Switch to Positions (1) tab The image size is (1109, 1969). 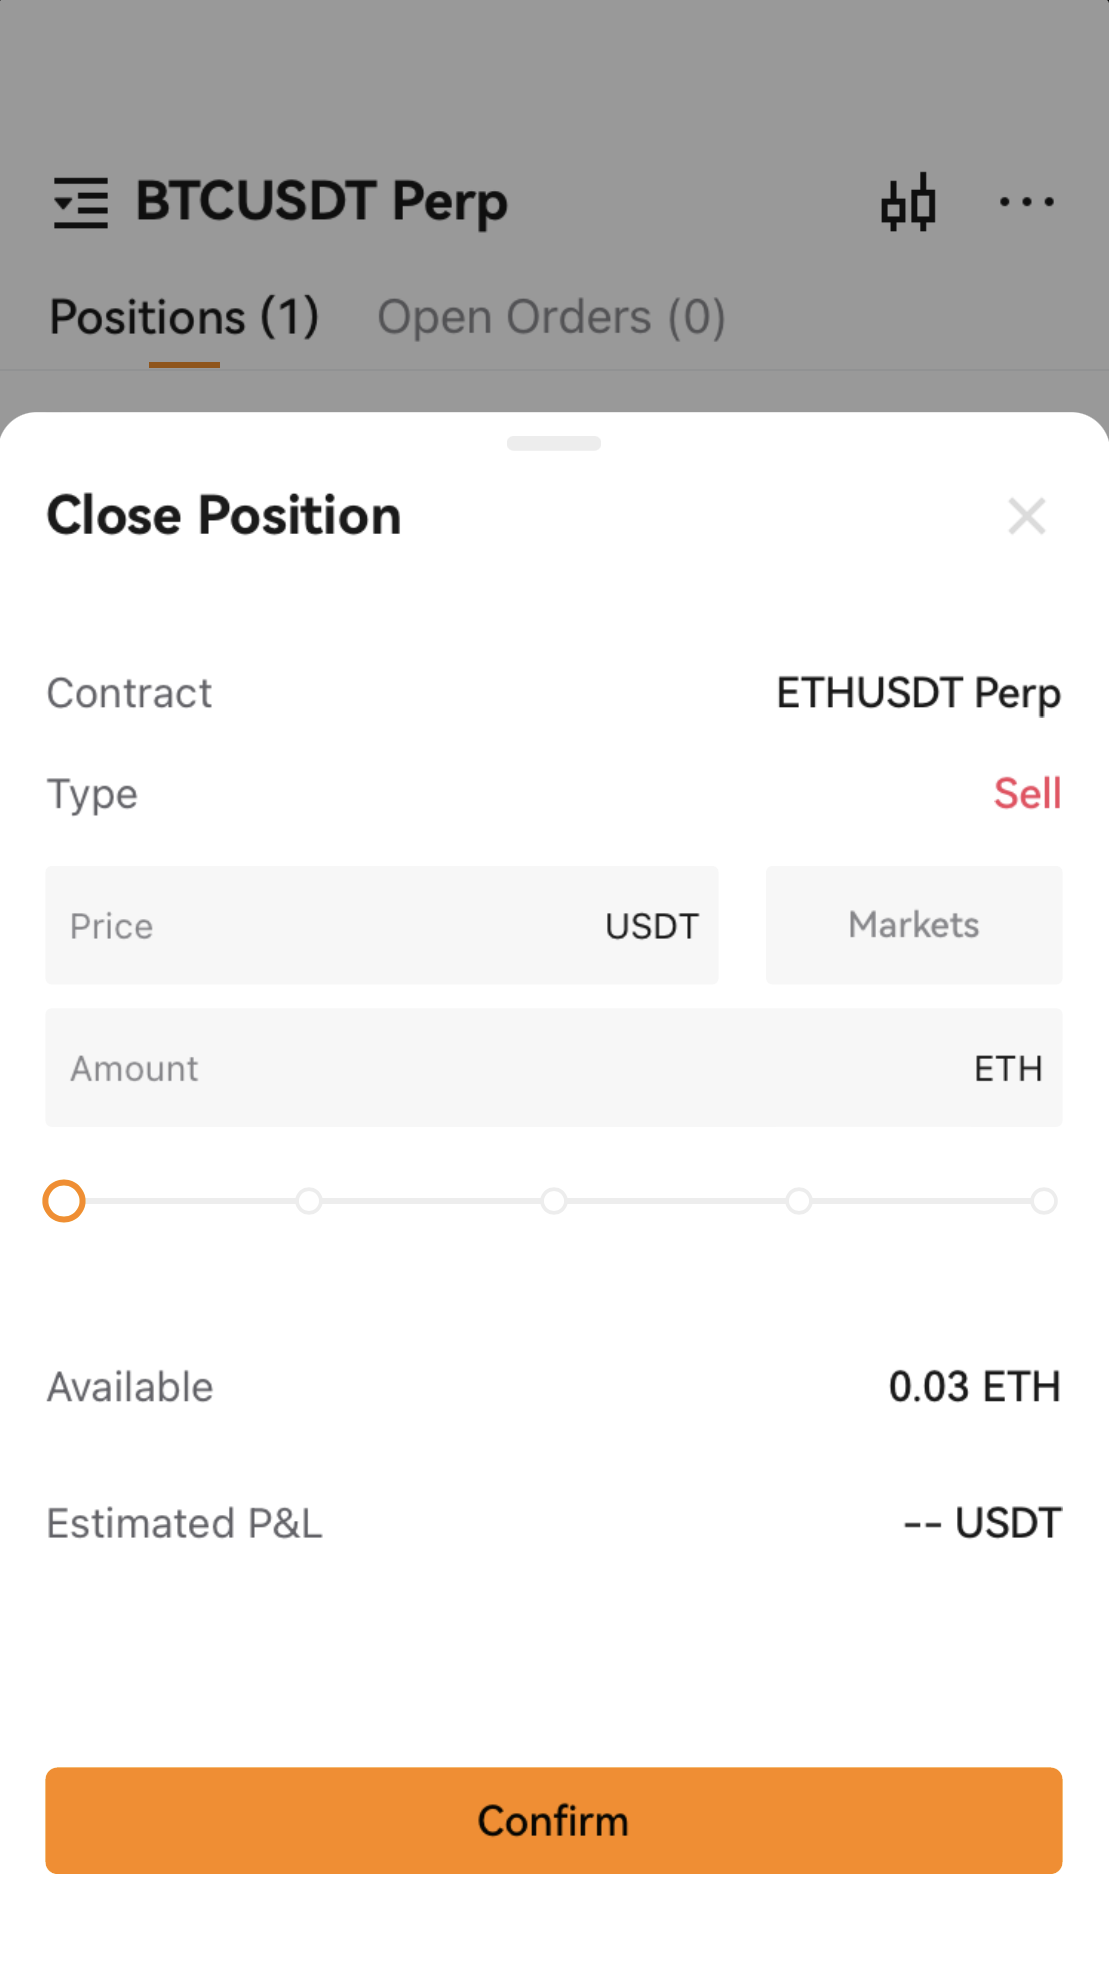pyautogui.click(x=184, y=318)
